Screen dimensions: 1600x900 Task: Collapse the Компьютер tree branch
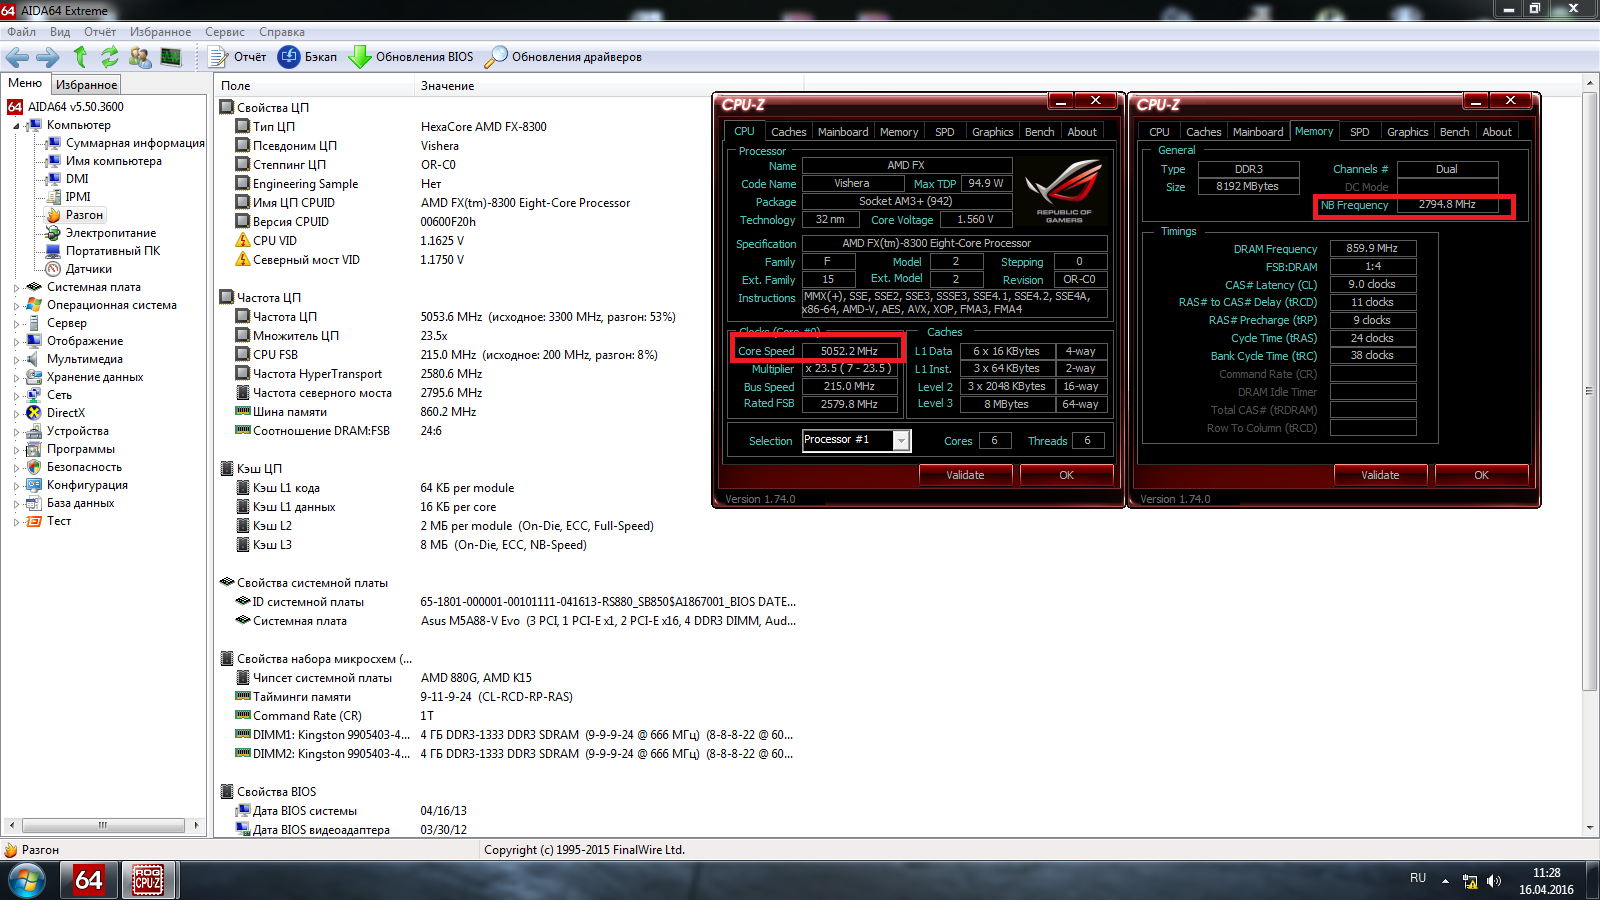tap(16, 126)
